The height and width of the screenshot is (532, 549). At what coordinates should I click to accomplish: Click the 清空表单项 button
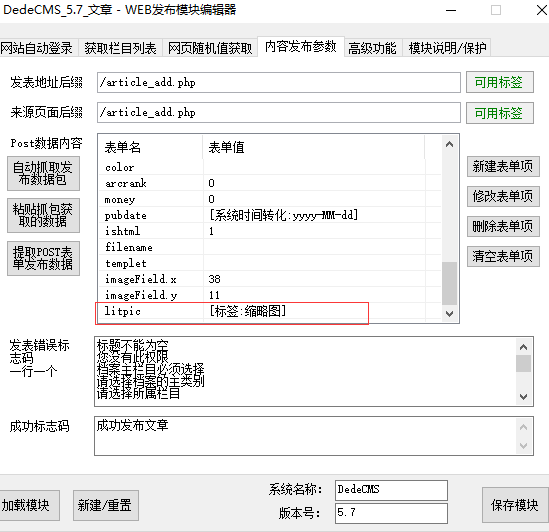point(503,257)
